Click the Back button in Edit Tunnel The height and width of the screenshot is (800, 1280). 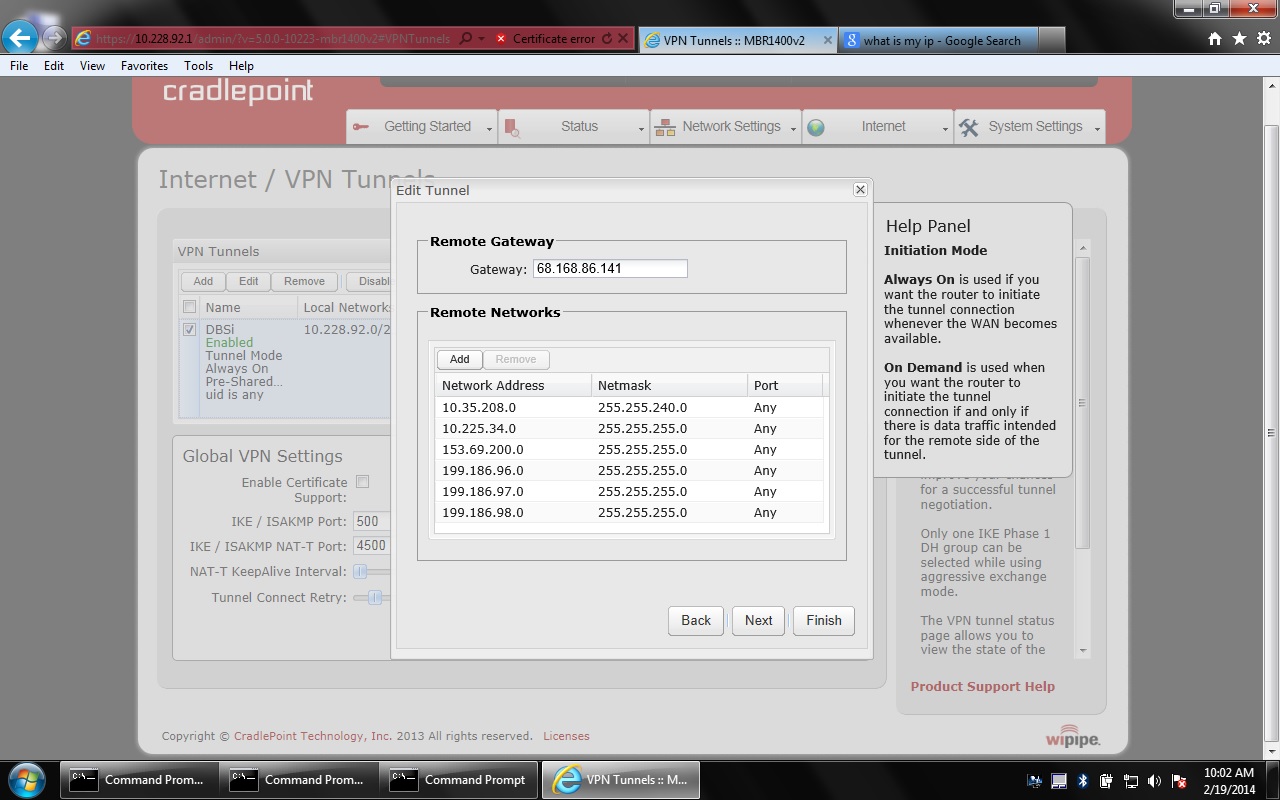(696, 620)
